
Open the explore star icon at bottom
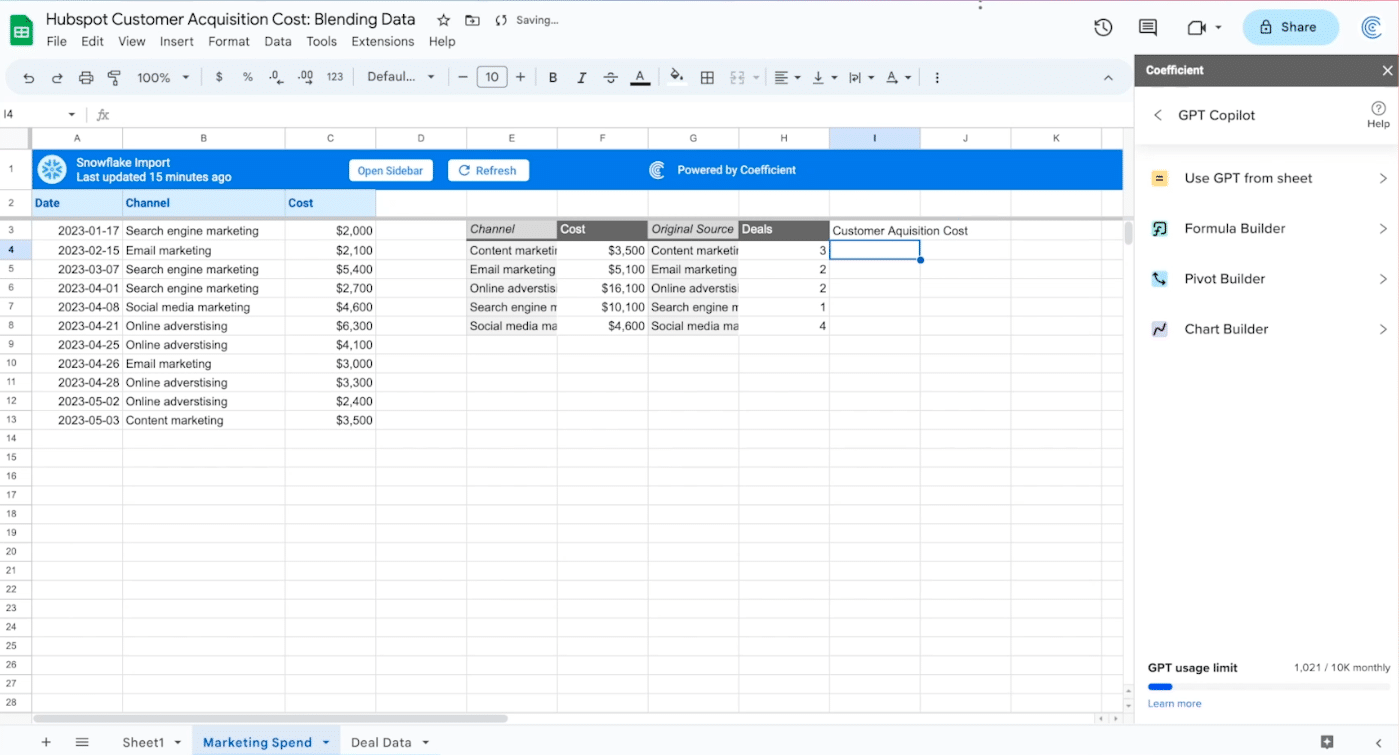pos(1327,742)
